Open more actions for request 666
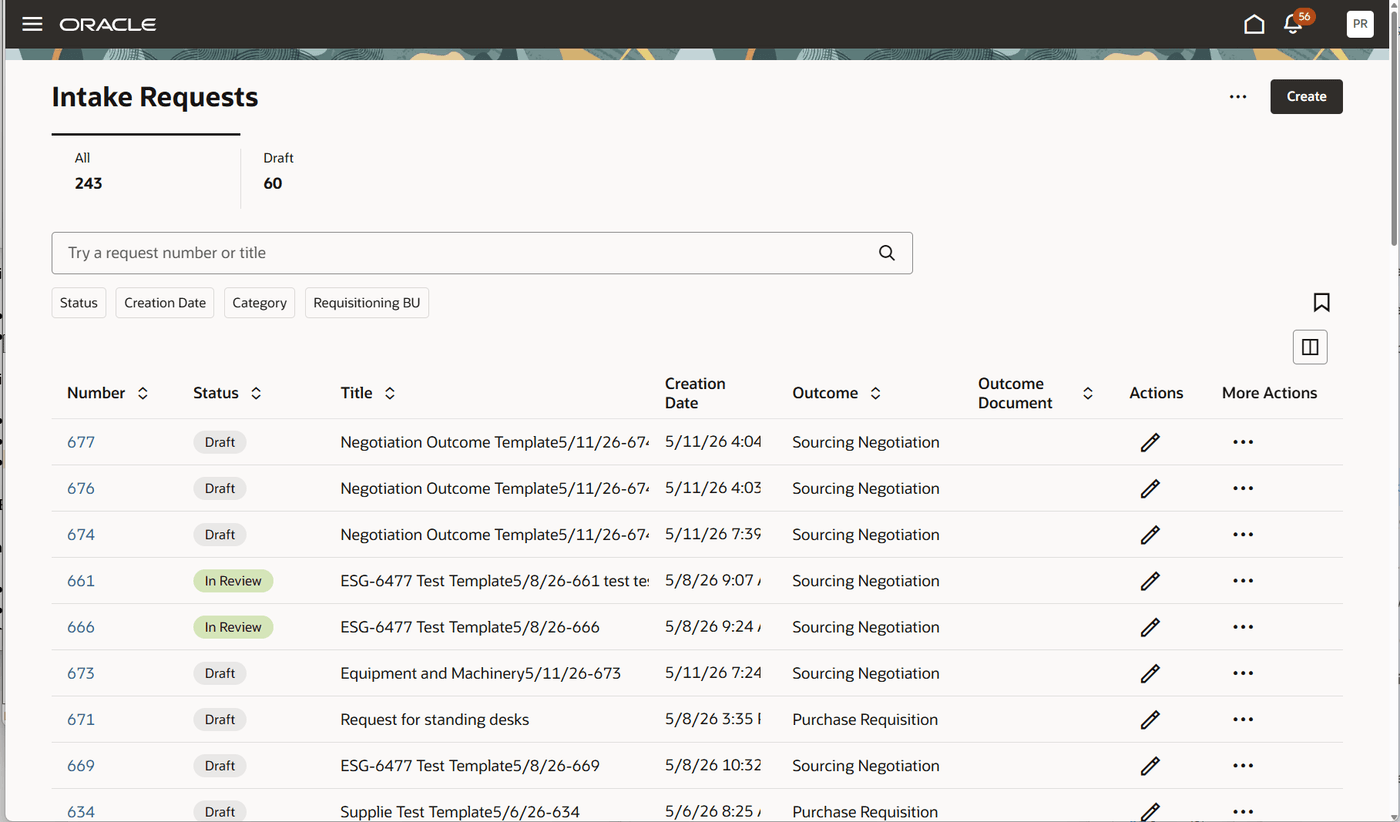 point(1243,627)
